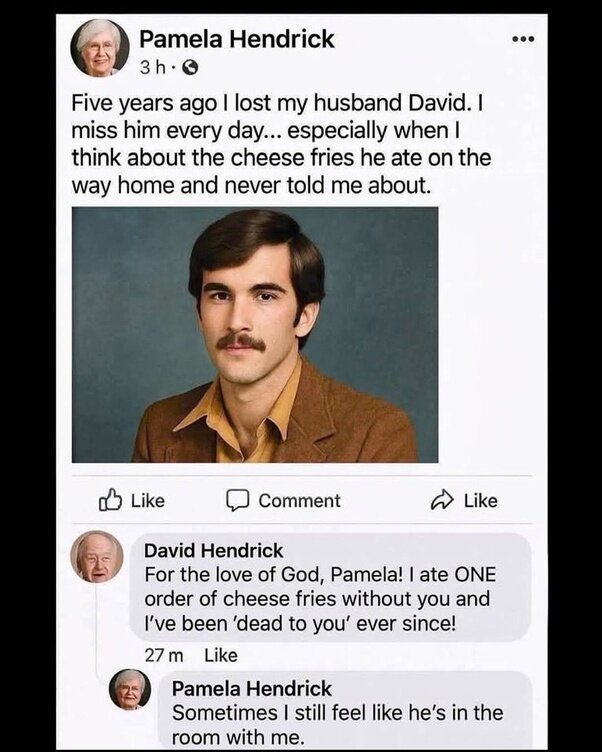Click Like under David Hendrick's comment
Viewport: 602px width, 752px height.
pos(220,655)
